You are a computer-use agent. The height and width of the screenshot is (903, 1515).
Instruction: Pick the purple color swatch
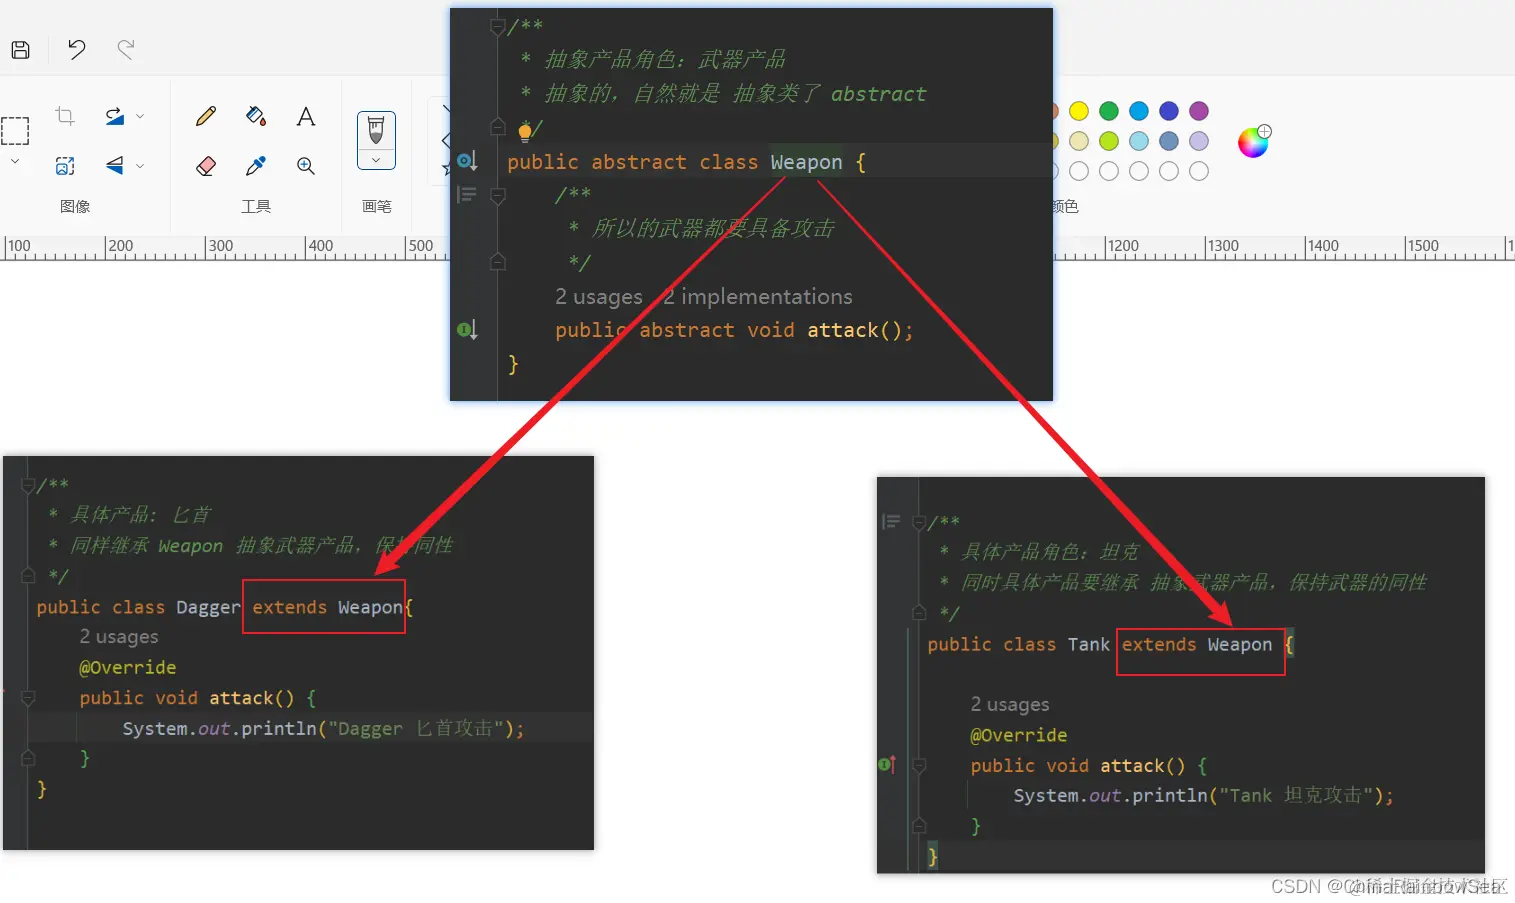coord(1199,111)
